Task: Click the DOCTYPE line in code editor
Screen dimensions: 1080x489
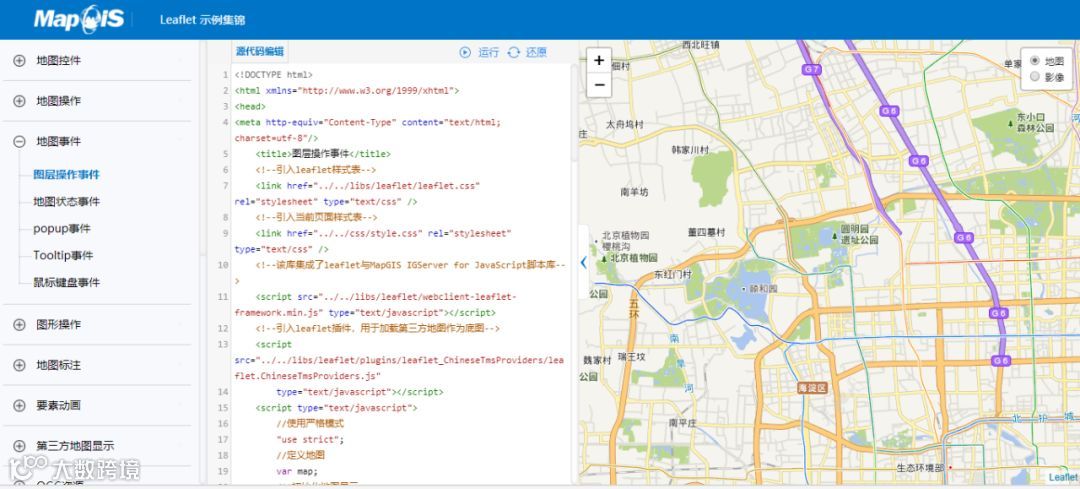Action: coord(273,74)
